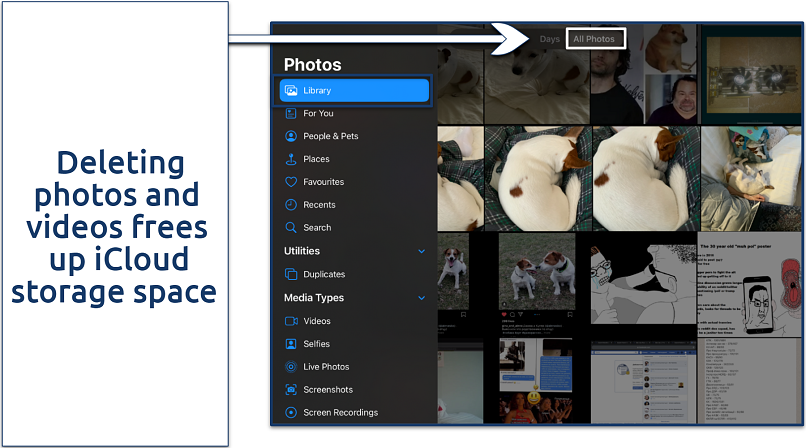Click the Videos camera icon

click(291, 321)
